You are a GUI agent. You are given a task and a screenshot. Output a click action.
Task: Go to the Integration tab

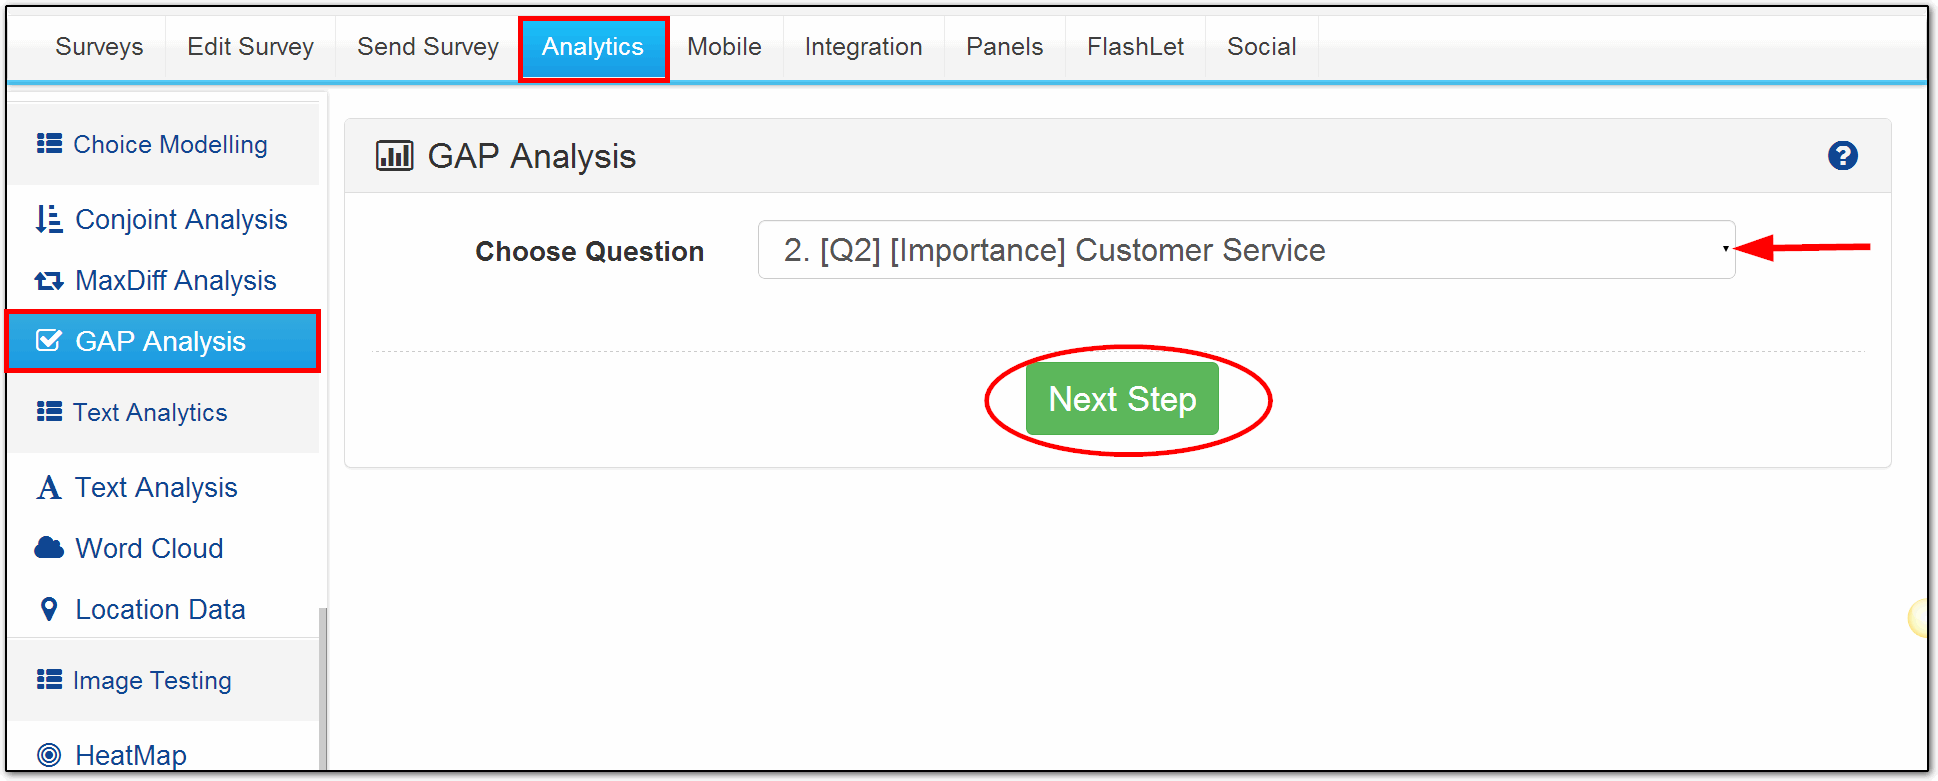point(863,47)
